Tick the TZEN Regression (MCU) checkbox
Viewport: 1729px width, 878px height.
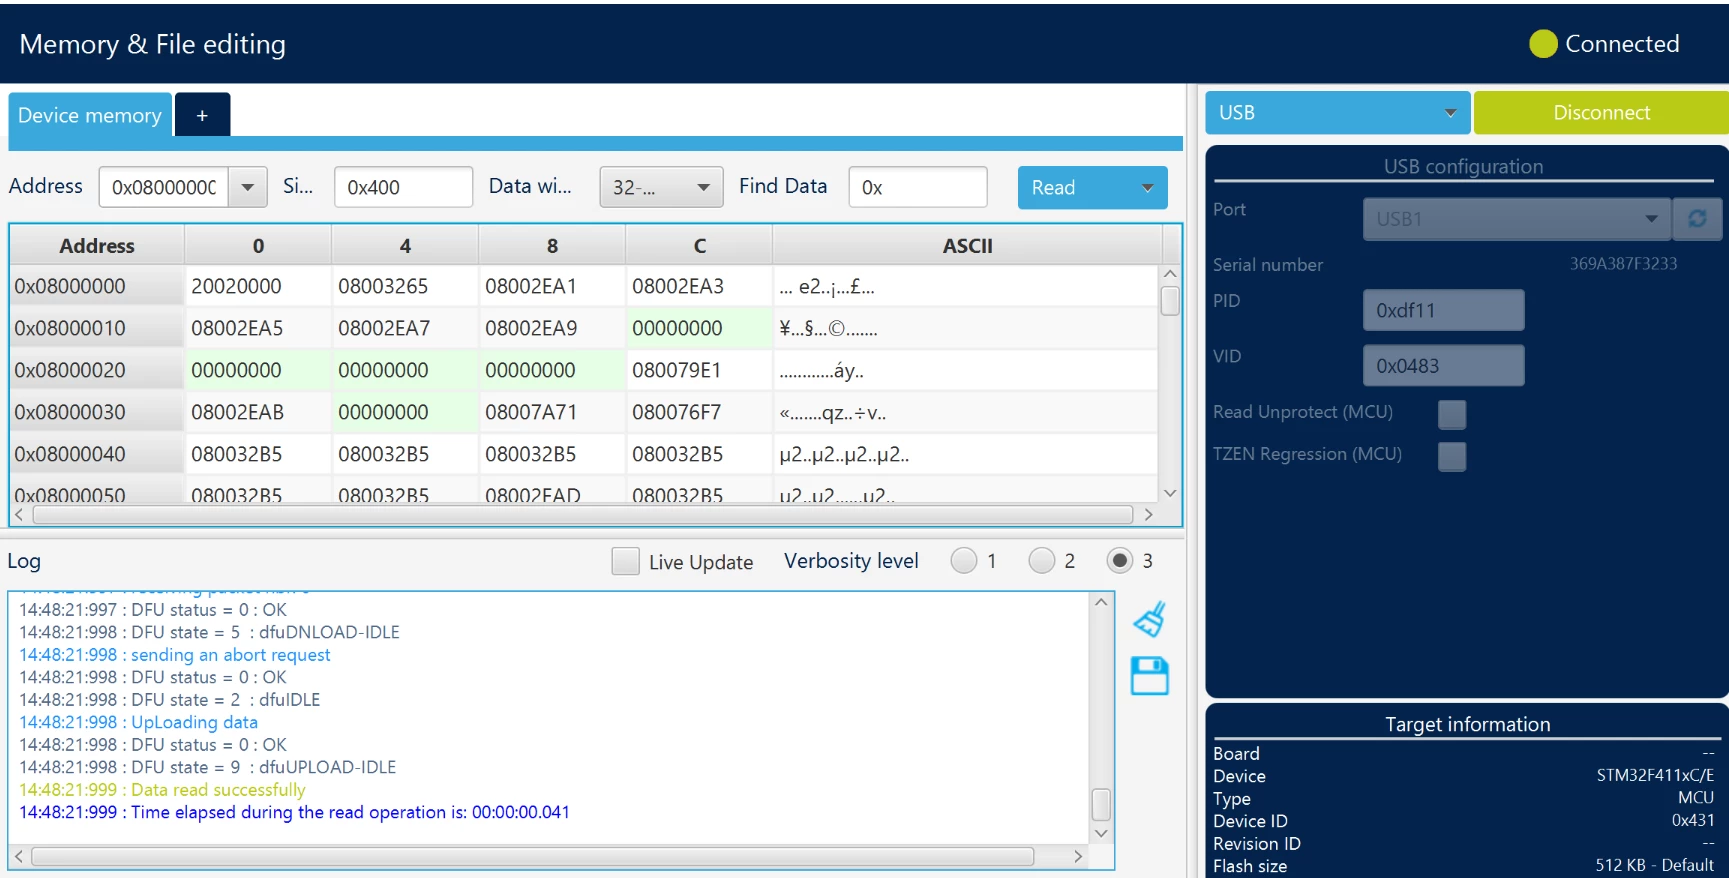1451,456
